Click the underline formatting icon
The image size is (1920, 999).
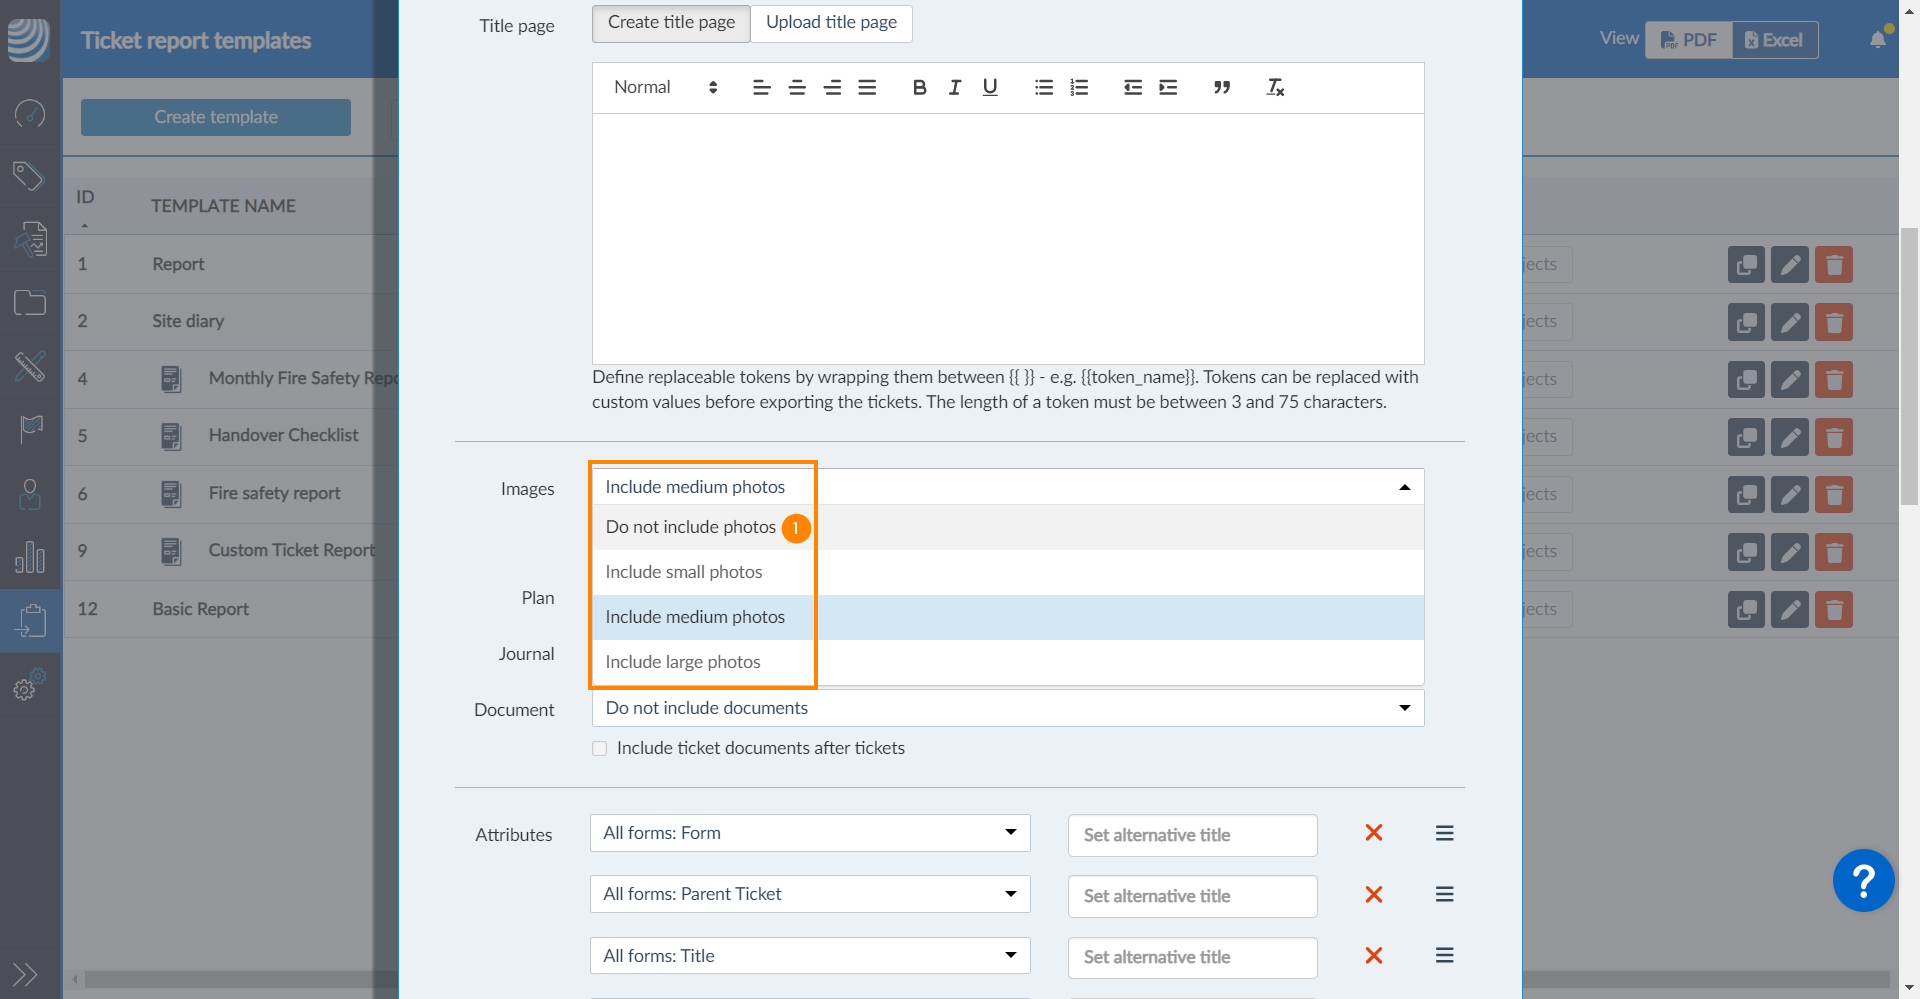pyautogui.click(x=990, y=88)
